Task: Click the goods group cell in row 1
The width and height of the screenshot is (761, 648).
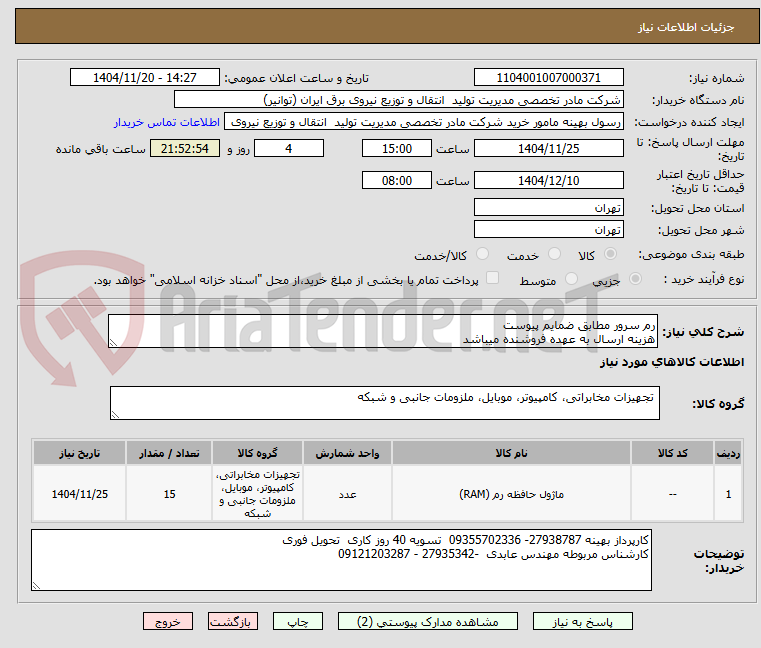Action: coord(257,494)
